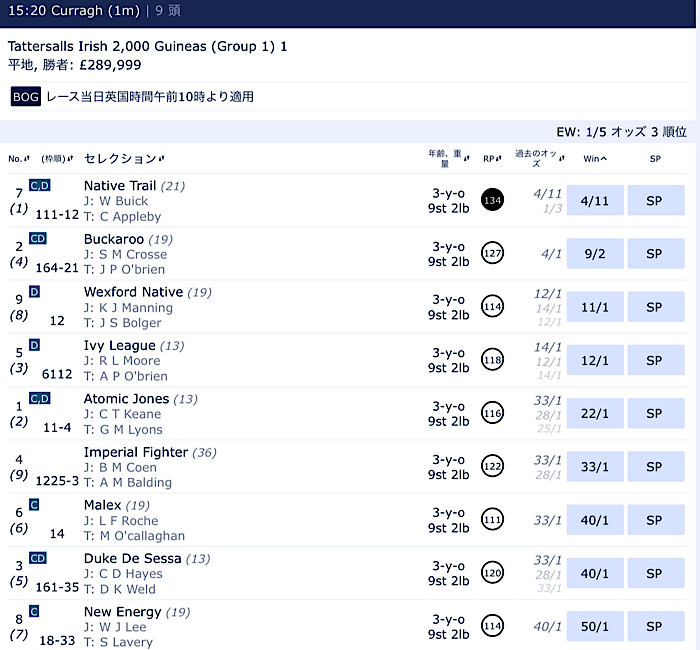
Task: Sort by セレクション column header
Action: tap(124, 158)
